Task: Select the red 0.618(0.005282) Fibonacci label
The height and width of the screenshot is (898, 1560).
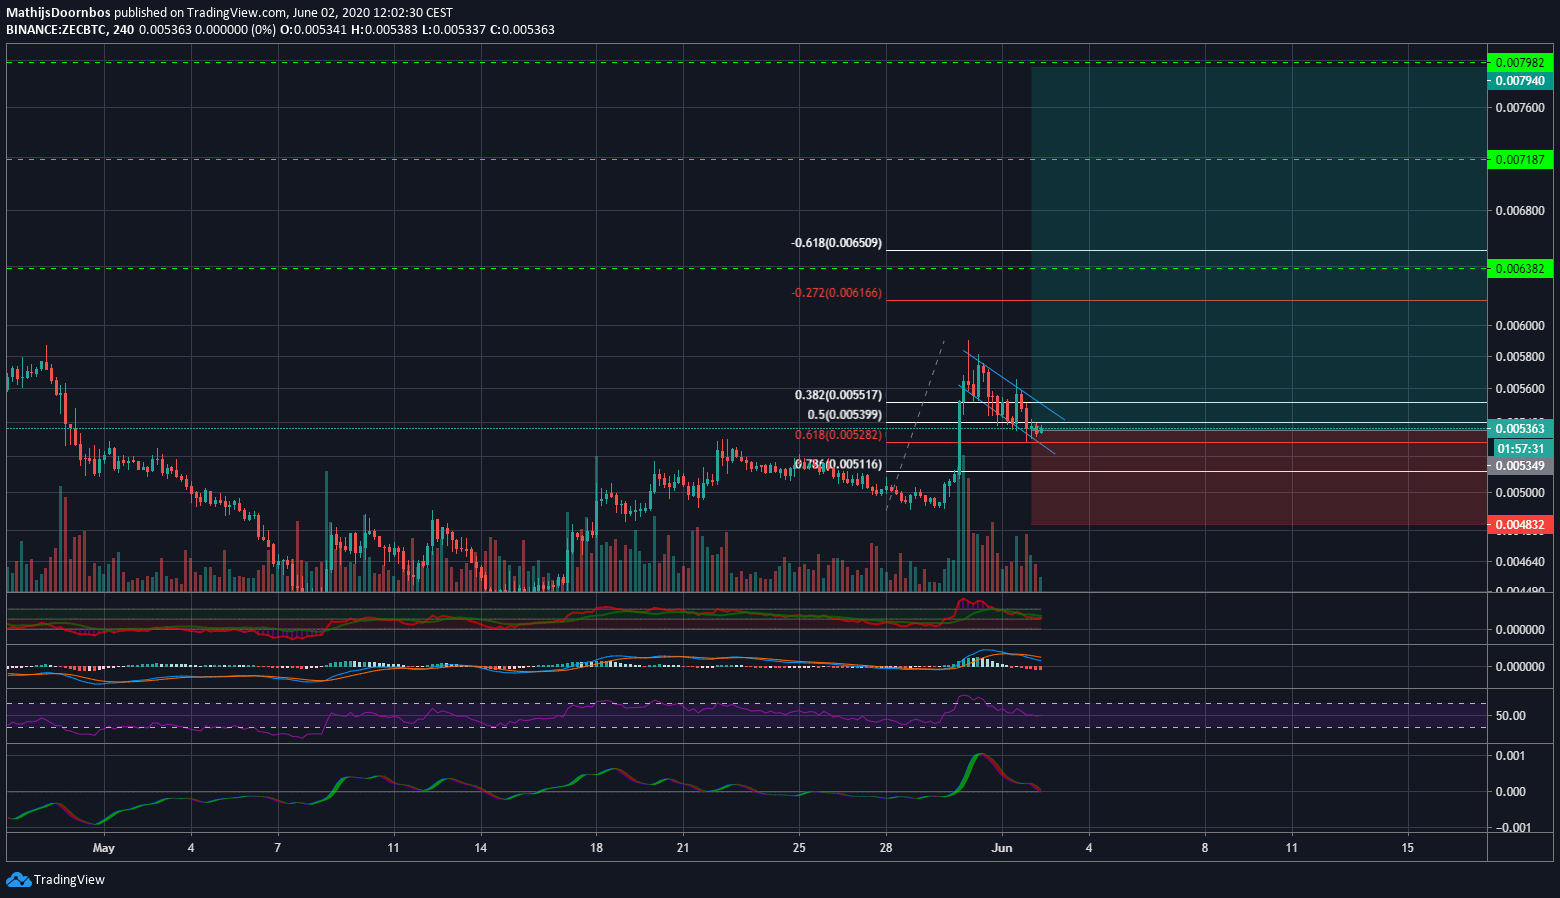Action: pyautogui.click(x=838, y=435)
